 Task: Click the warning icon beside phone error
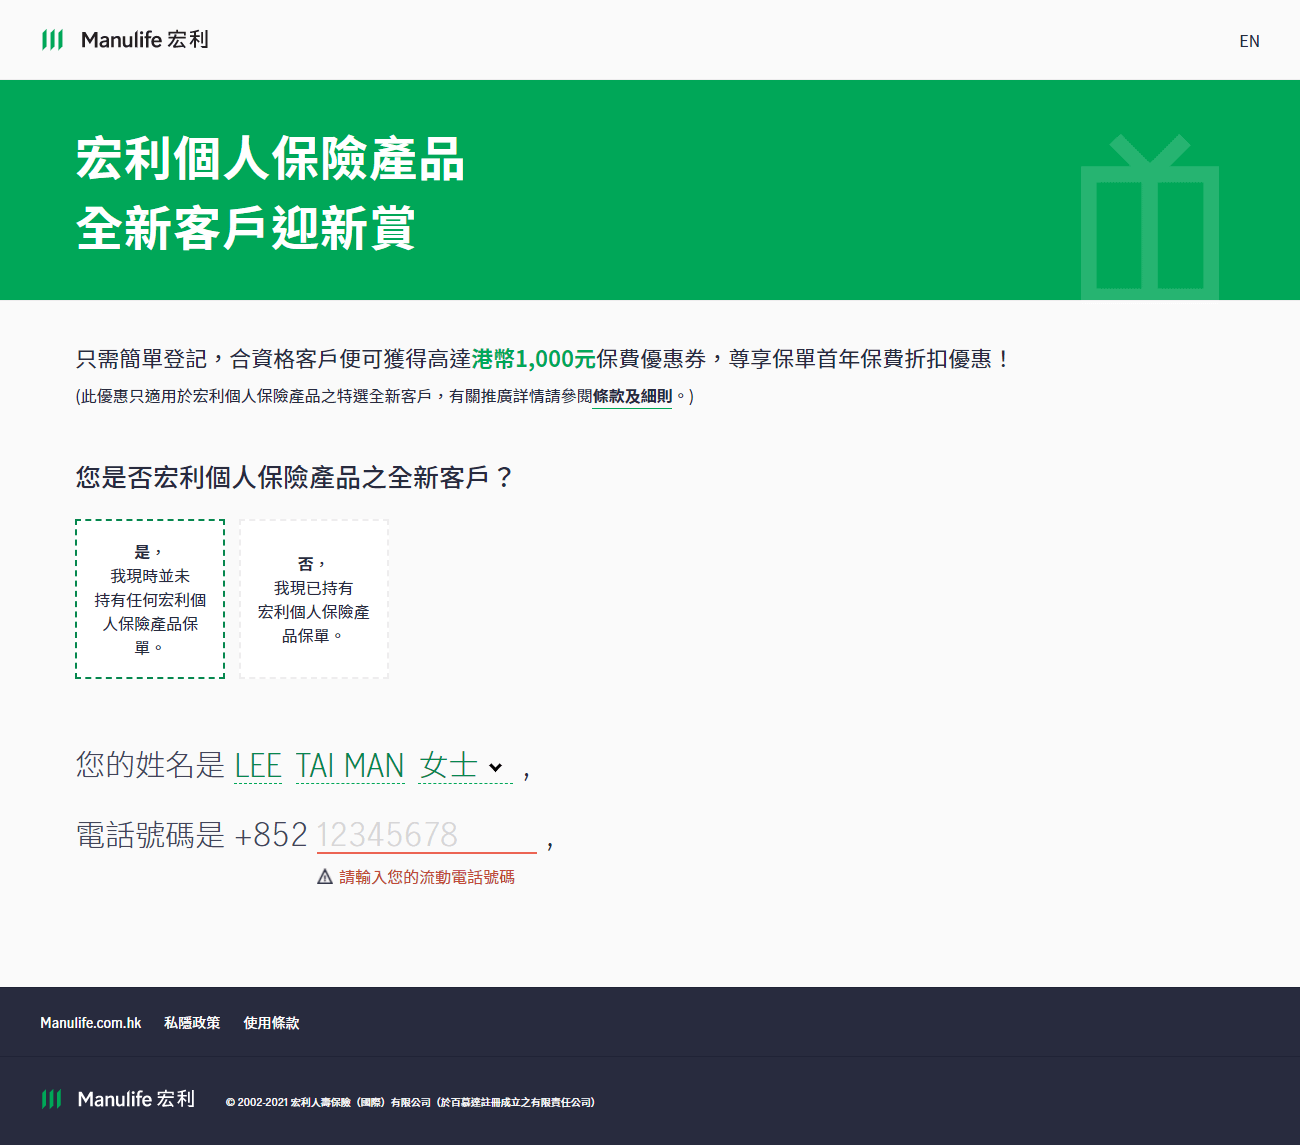[325, 877]
